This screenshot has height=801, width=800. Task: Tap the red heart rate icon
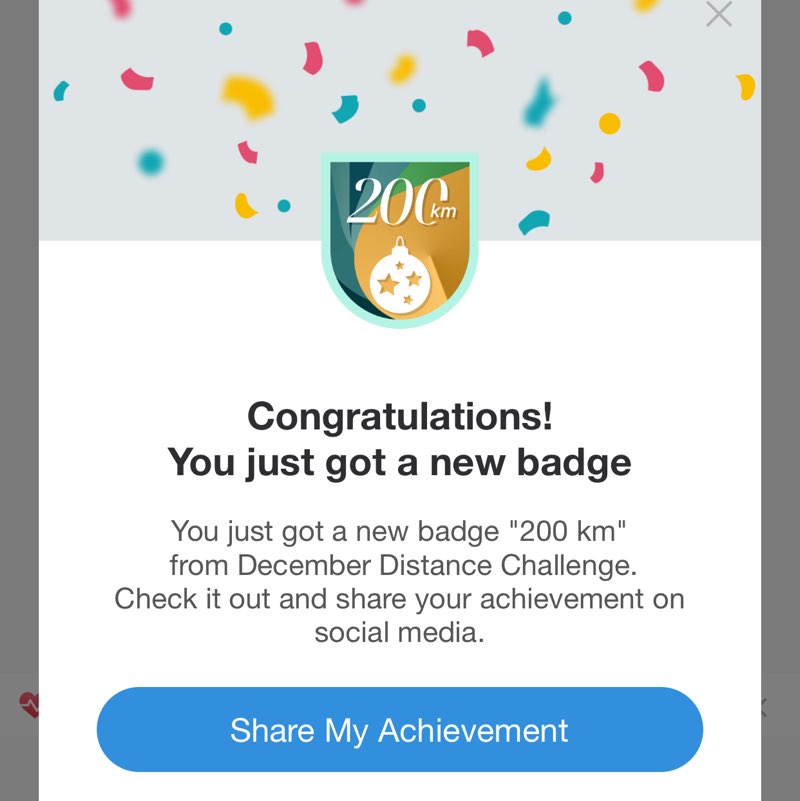(31, 706)
